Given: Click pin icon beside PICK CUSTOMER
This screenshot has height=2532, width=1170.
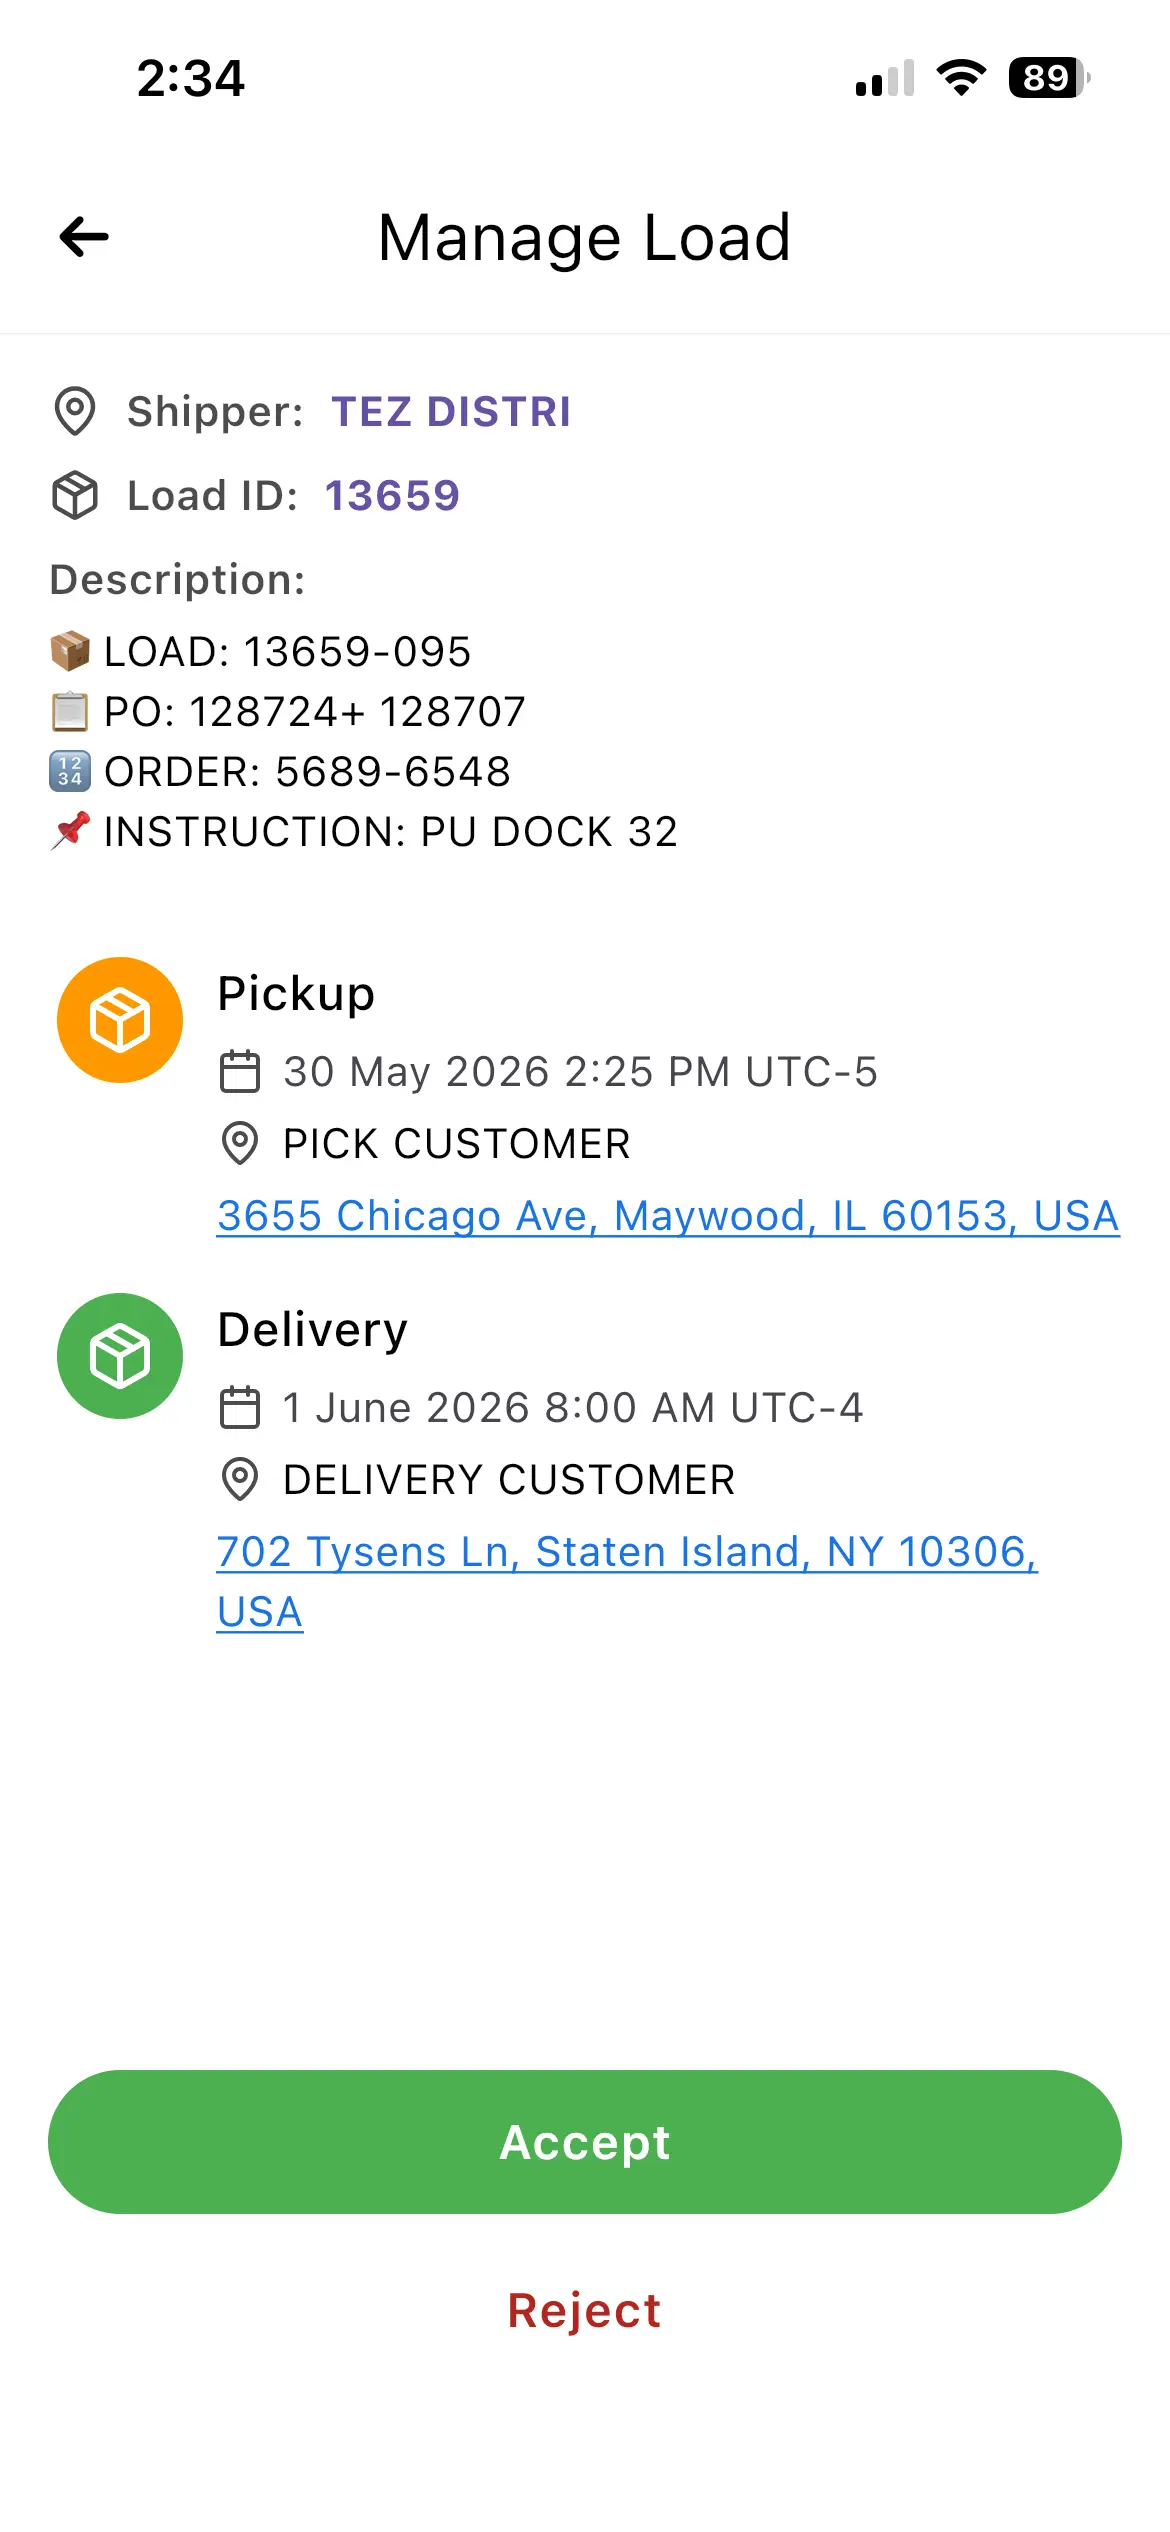Looking at the screenshot, I should point(240,1144).
